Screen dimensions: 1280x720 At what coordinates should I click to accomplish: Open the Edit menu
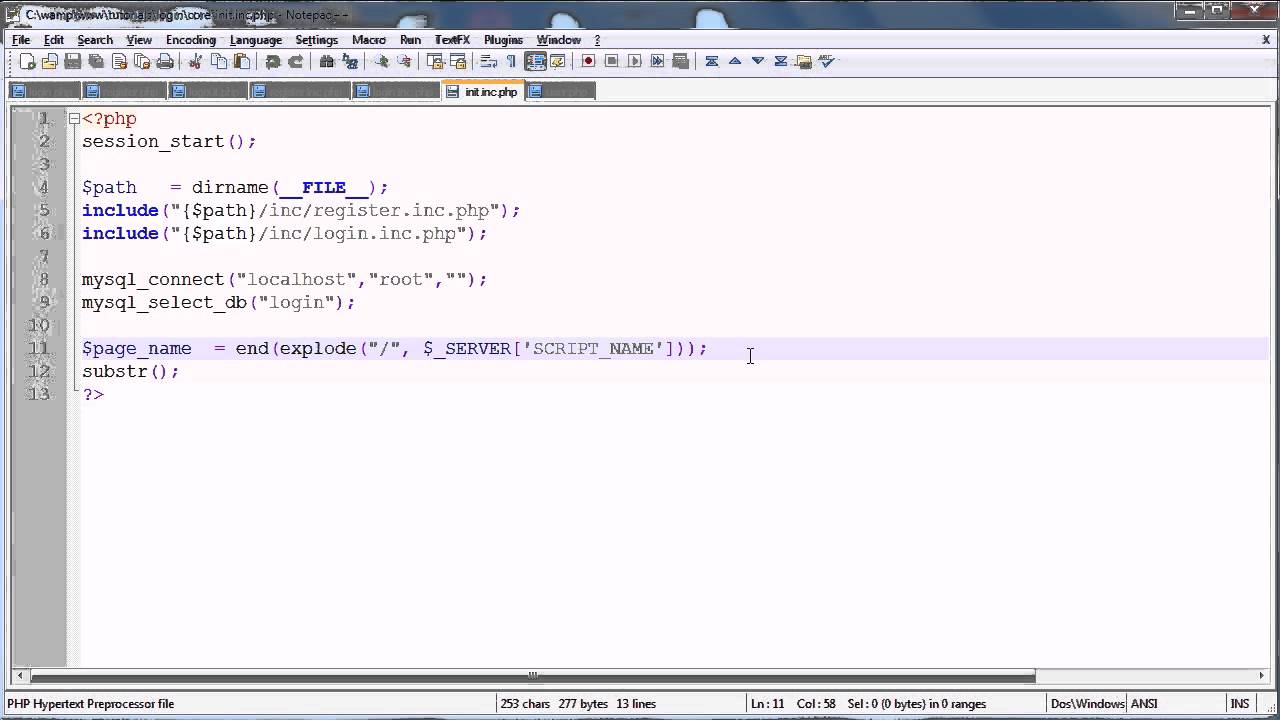pos(54,40)
